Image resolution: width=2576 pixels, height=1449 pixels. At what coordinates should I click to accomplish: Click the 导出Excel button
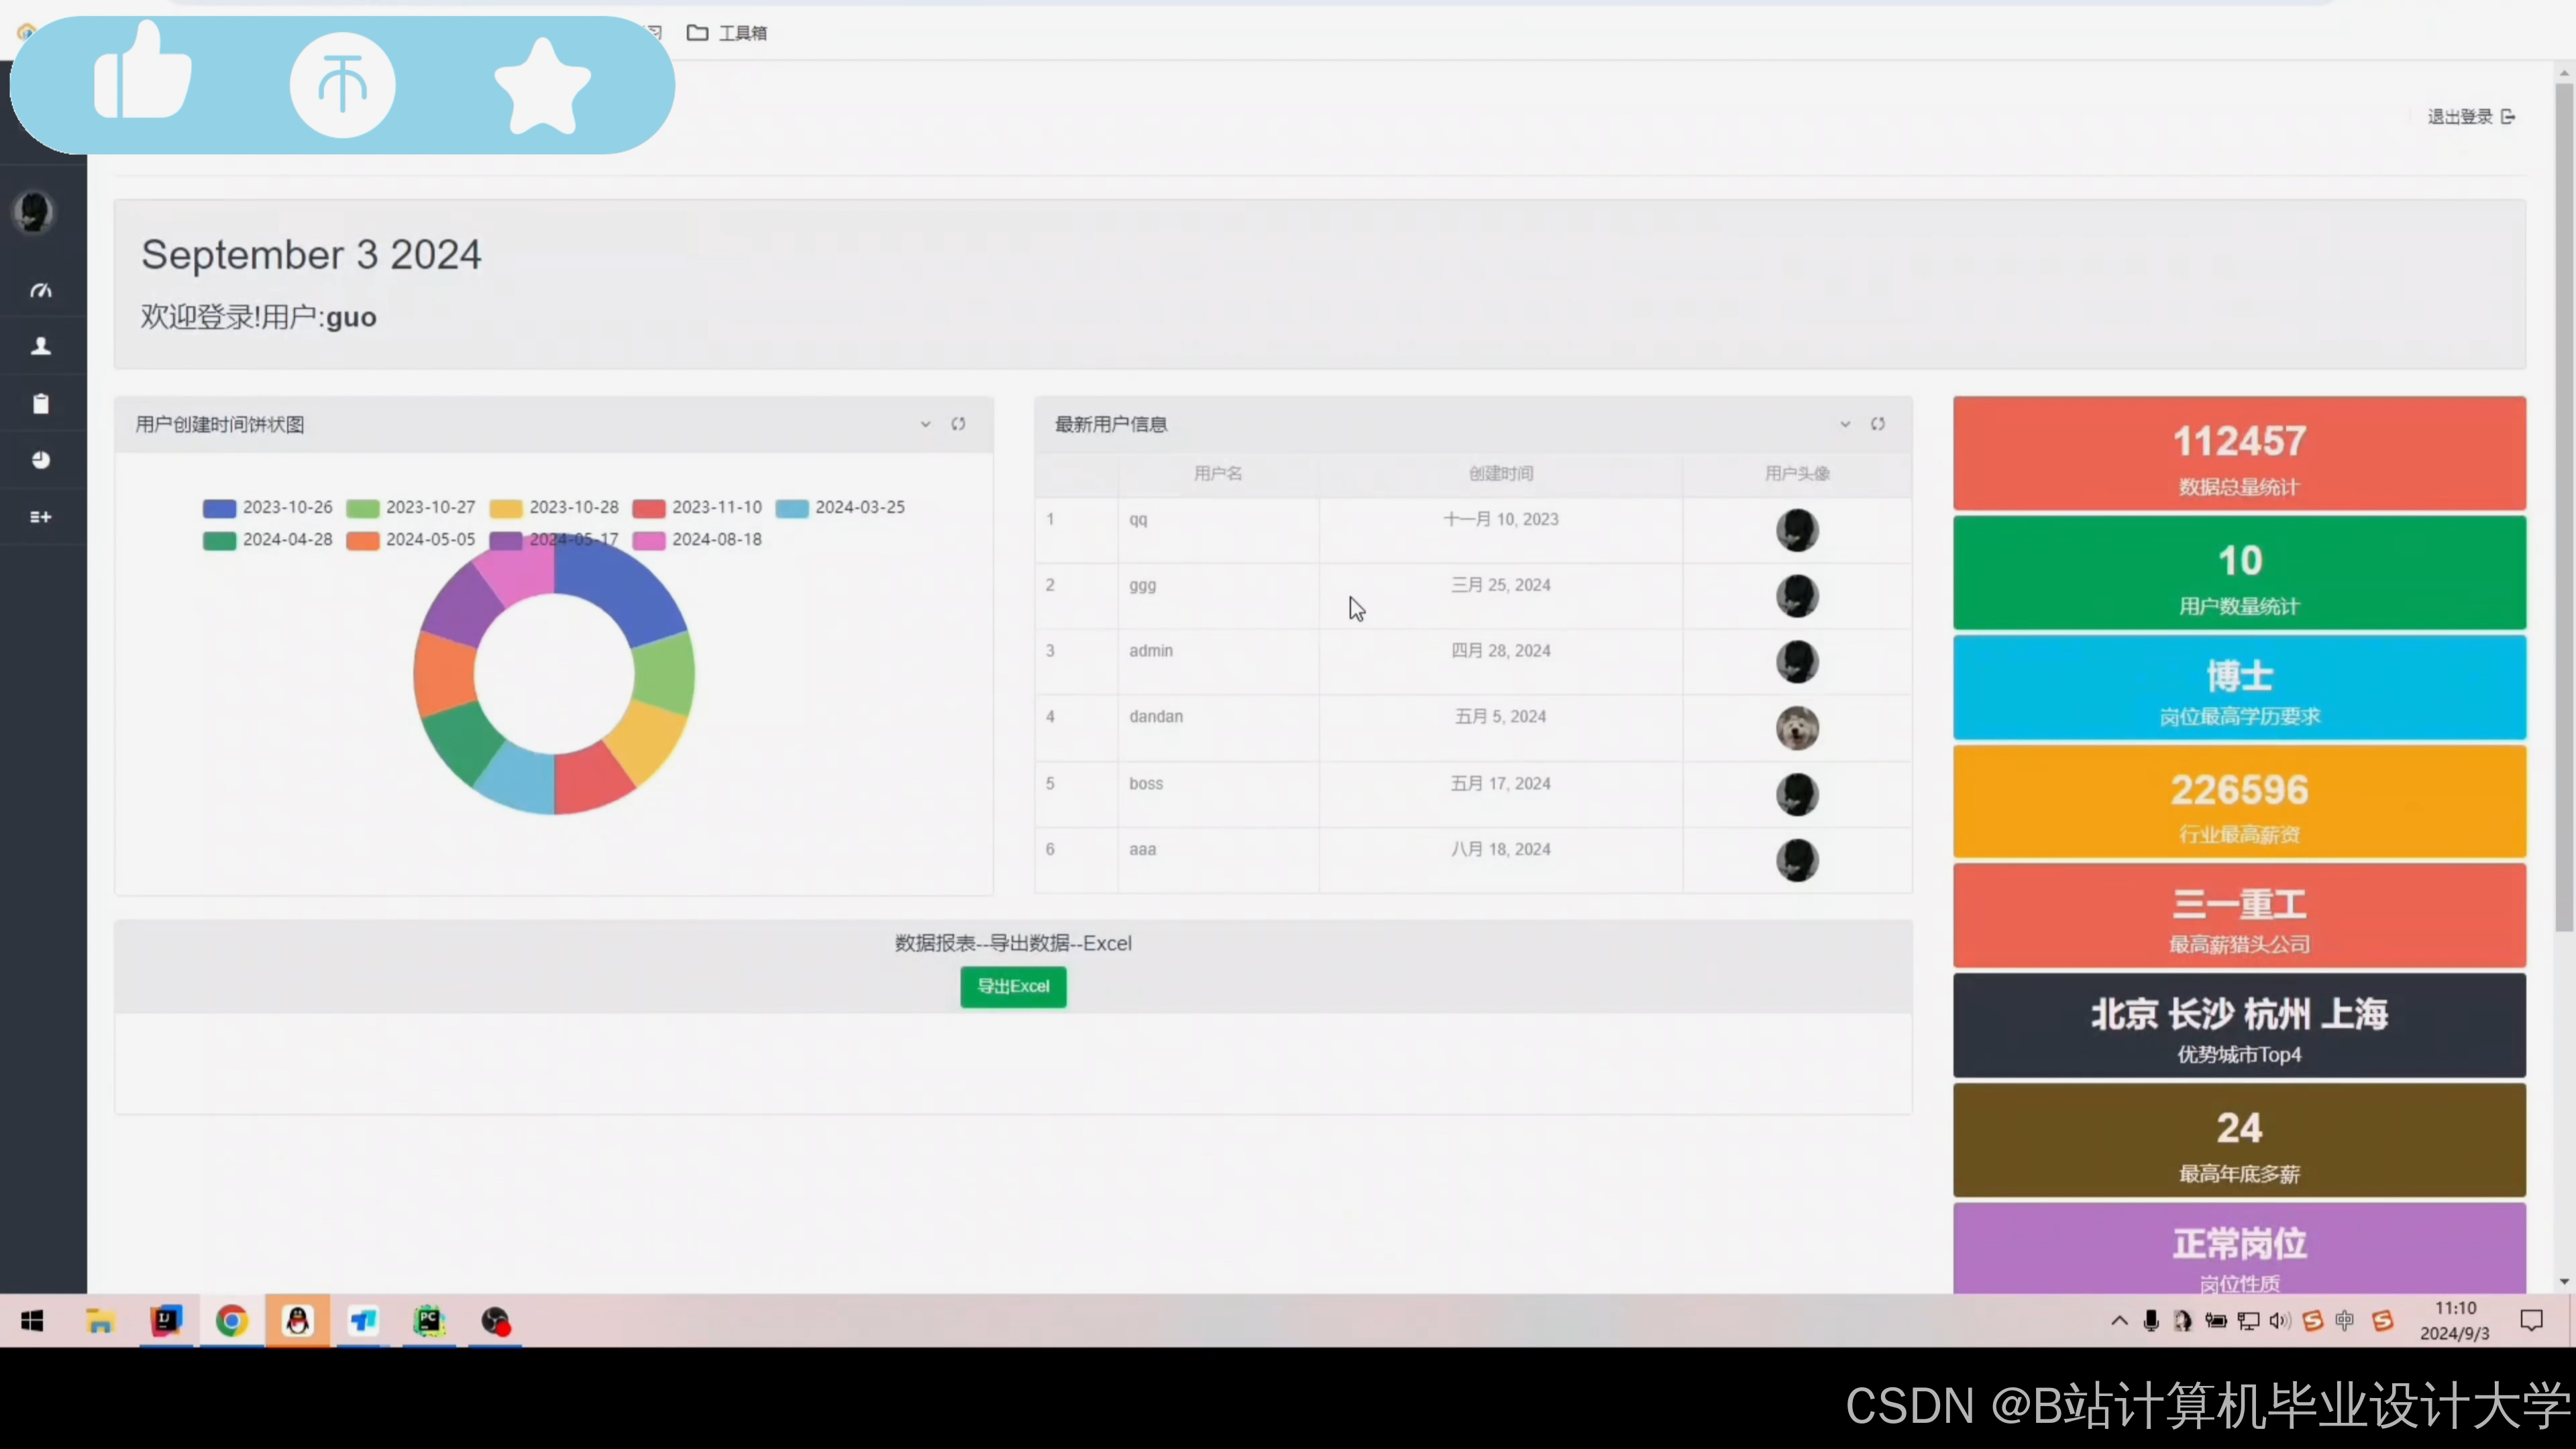pos(1013,986)
